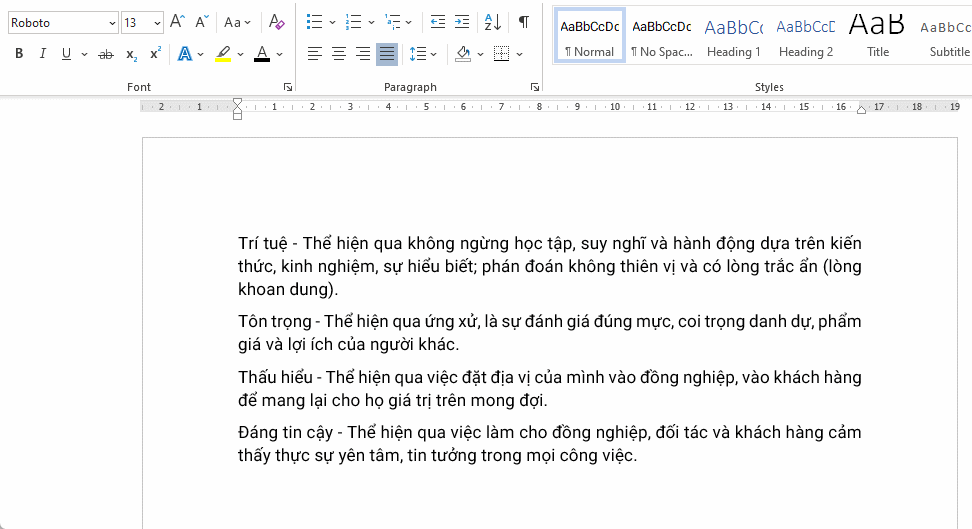Screen dimensions: 972x529
Task: Insert a bulleted list
Action: (314, 22)
